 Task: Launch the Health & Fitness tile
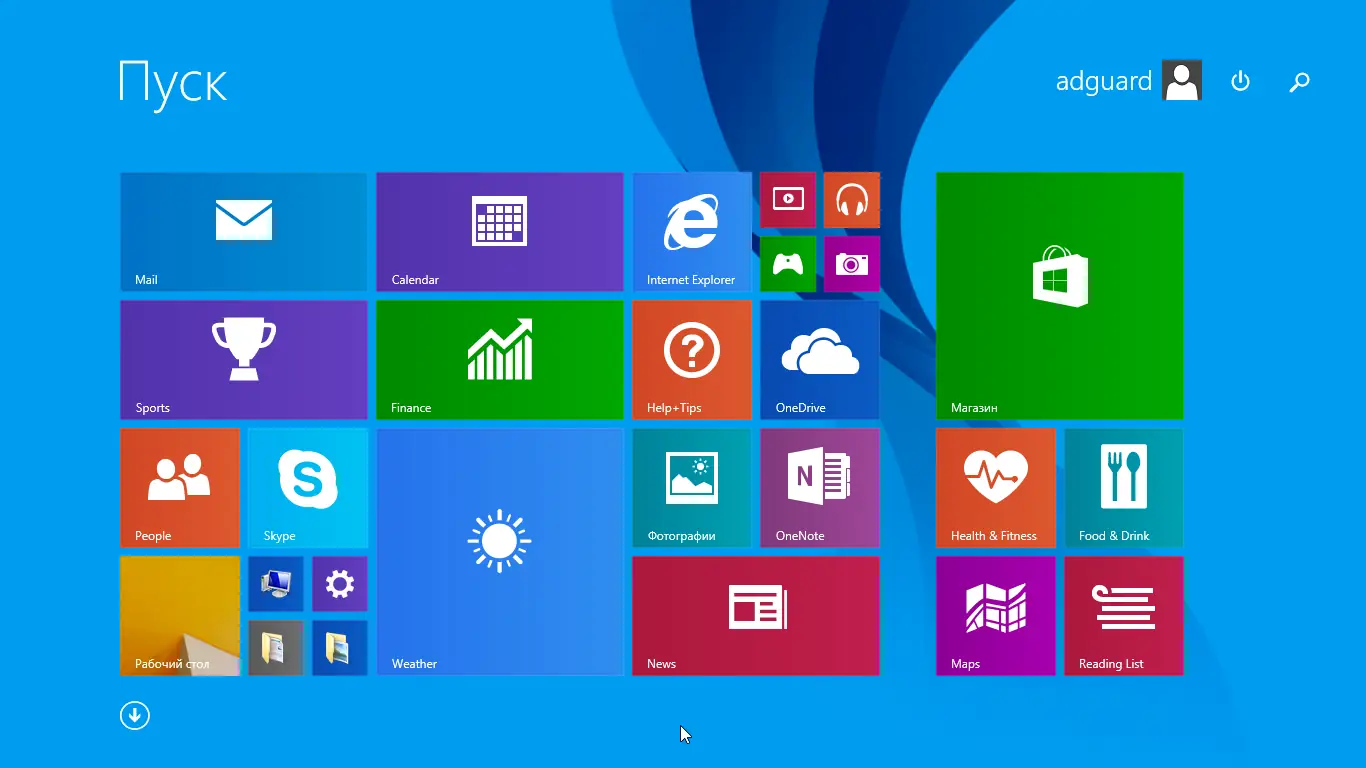[x=996, y=488]
